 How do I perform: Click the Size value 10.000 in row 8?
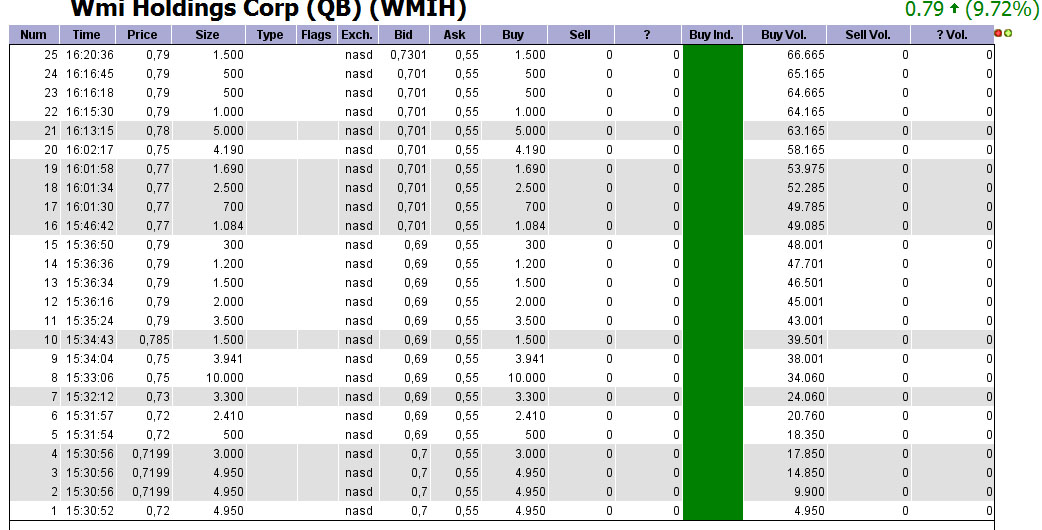pos(225,378)
